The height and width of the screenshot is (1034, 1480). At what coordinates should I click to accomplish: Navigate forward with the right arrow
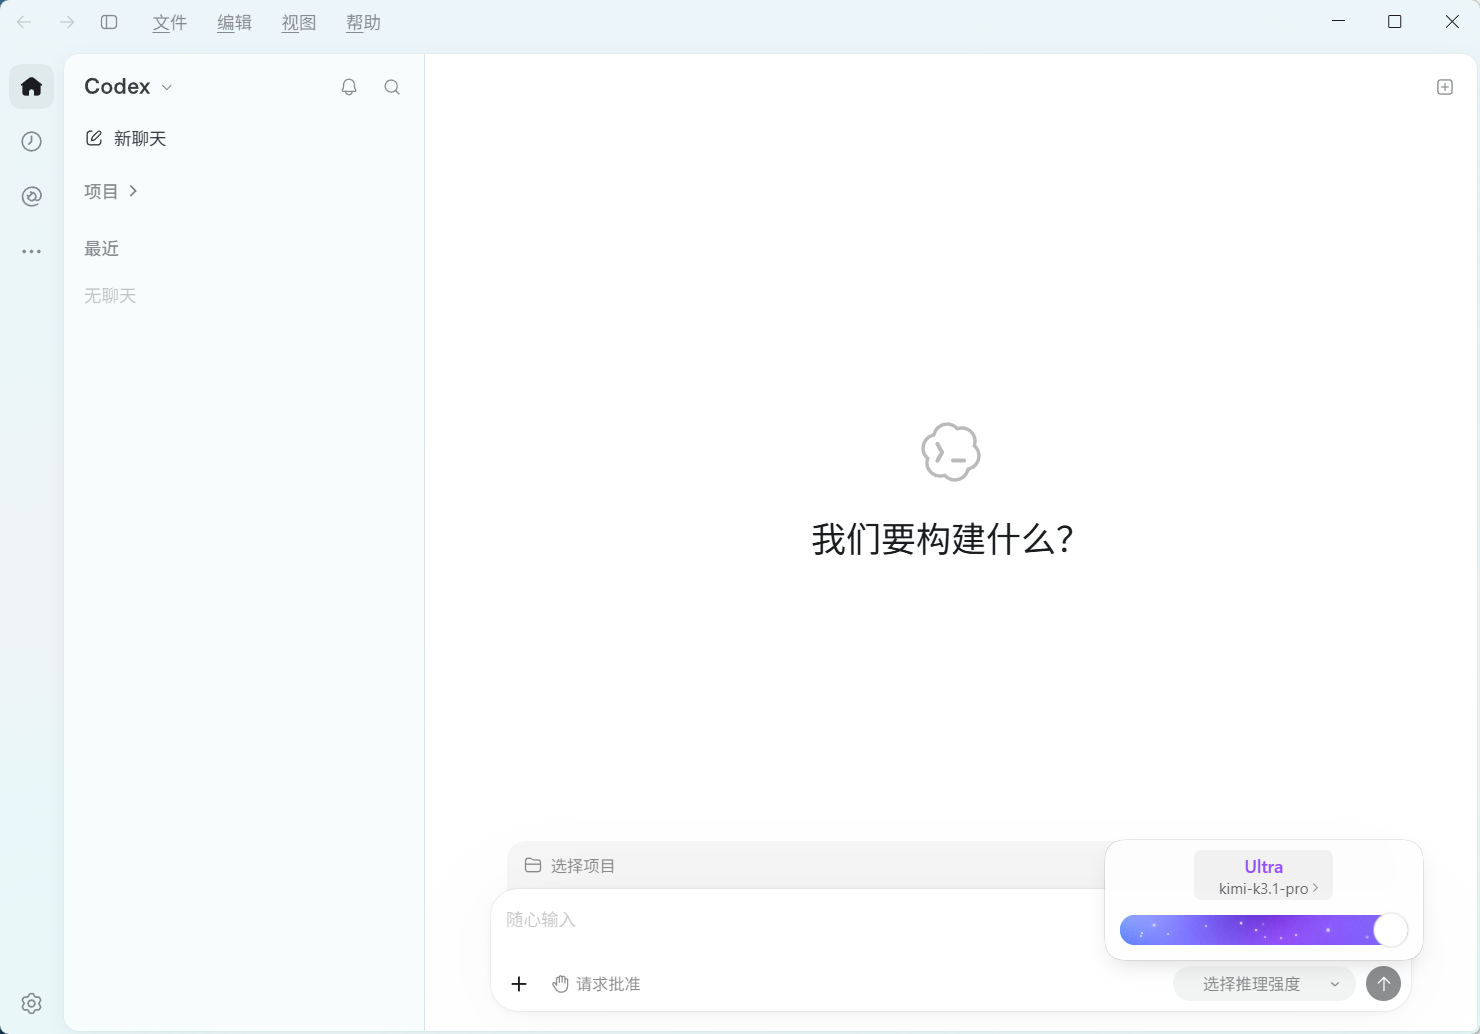67,22
